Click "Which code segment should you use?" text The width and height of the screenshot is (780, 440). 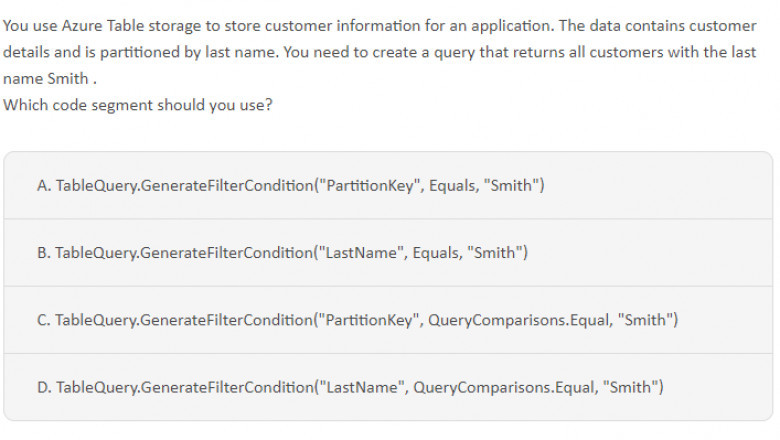pyautogui.click(x=138, y=105)
